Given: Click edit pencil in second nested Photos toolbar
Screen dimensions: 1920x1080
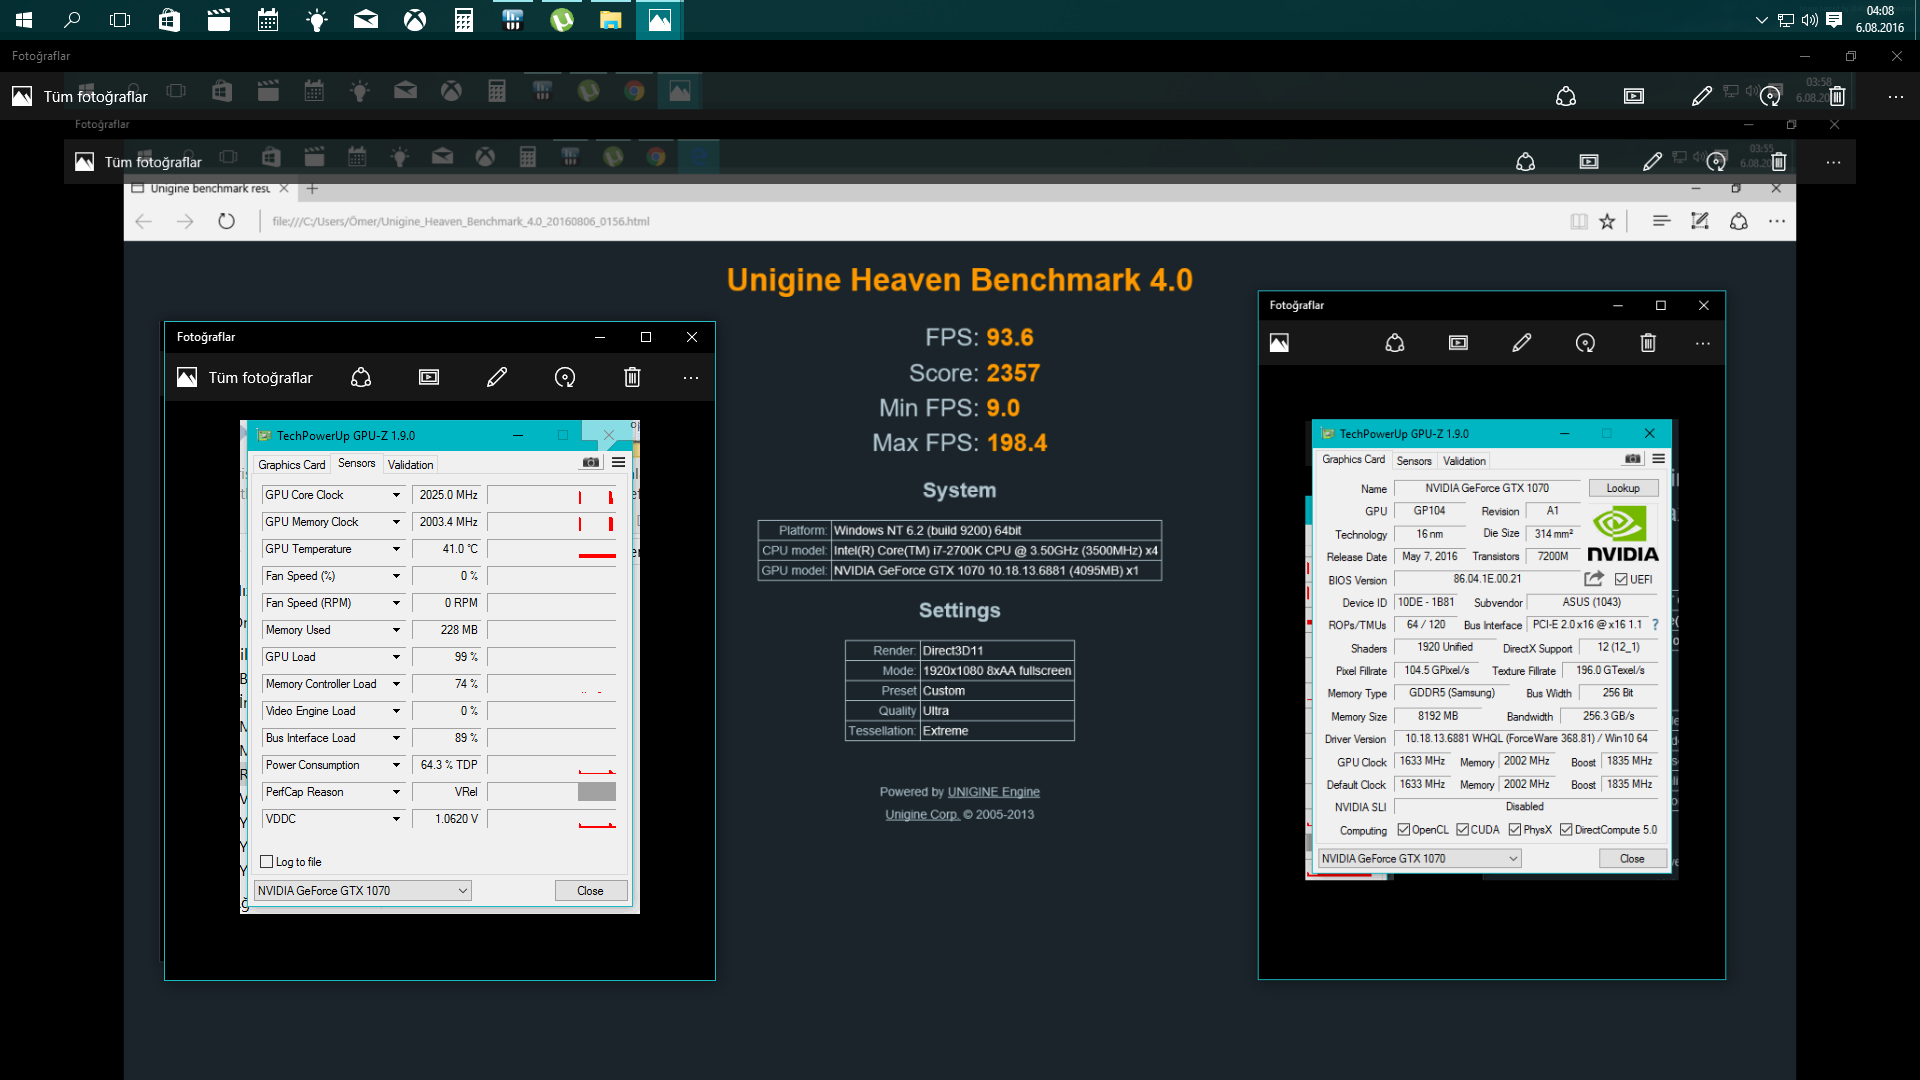Looking at the screenshot, I should [x=1652, y=162].
